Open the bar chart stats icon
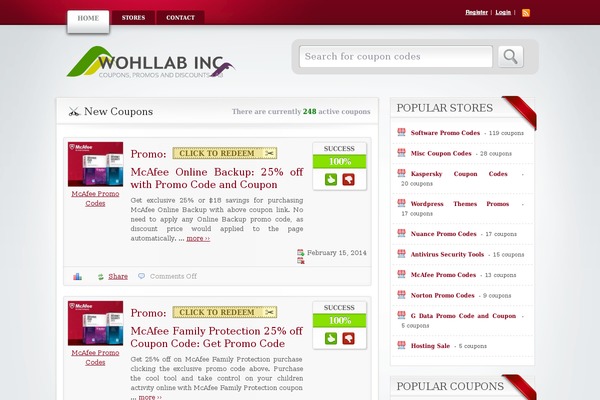This screenshot has height=400, width=600. point(77,276)
